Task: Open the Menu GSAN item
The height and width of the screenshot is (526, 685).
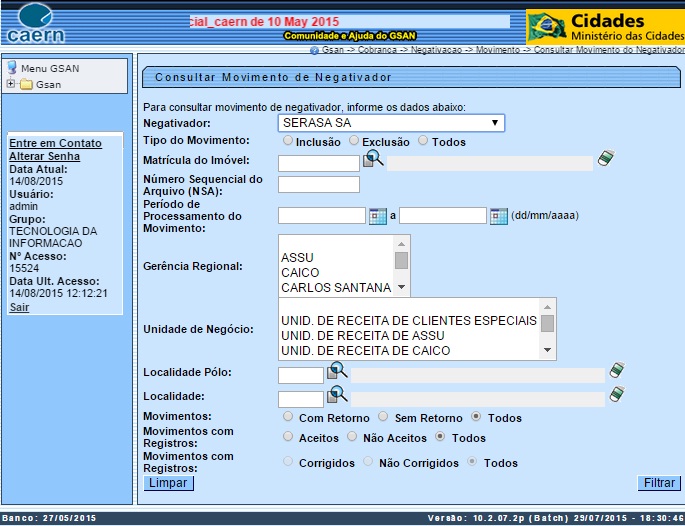Action: coord(49,68)
